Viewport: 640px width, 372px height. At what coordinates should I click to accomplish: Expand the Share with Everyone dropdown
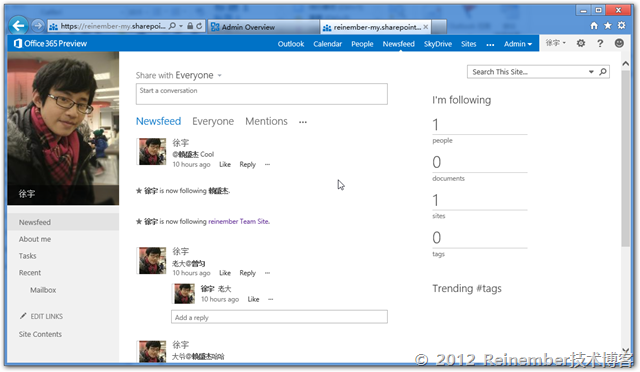220,76
